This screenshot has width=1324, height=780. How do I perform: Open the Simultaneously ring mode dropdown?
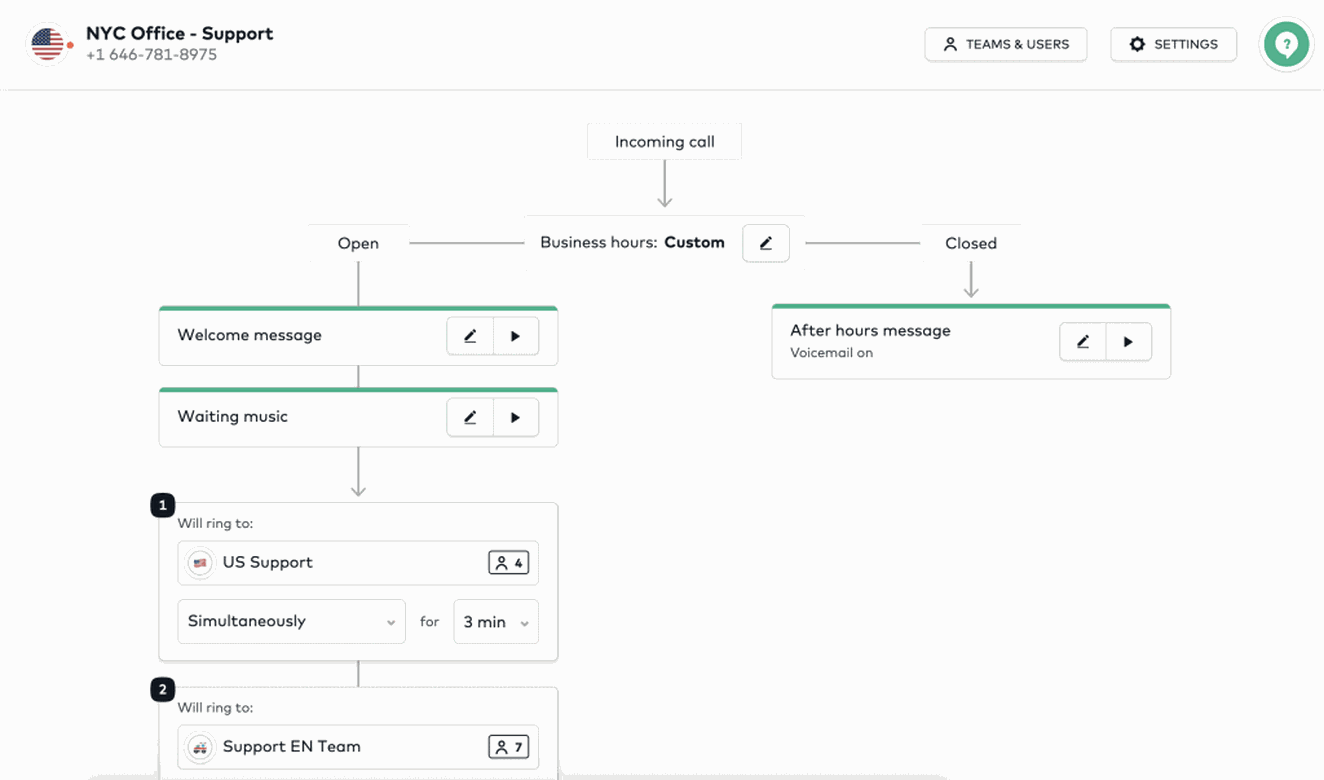coord(291,621)
